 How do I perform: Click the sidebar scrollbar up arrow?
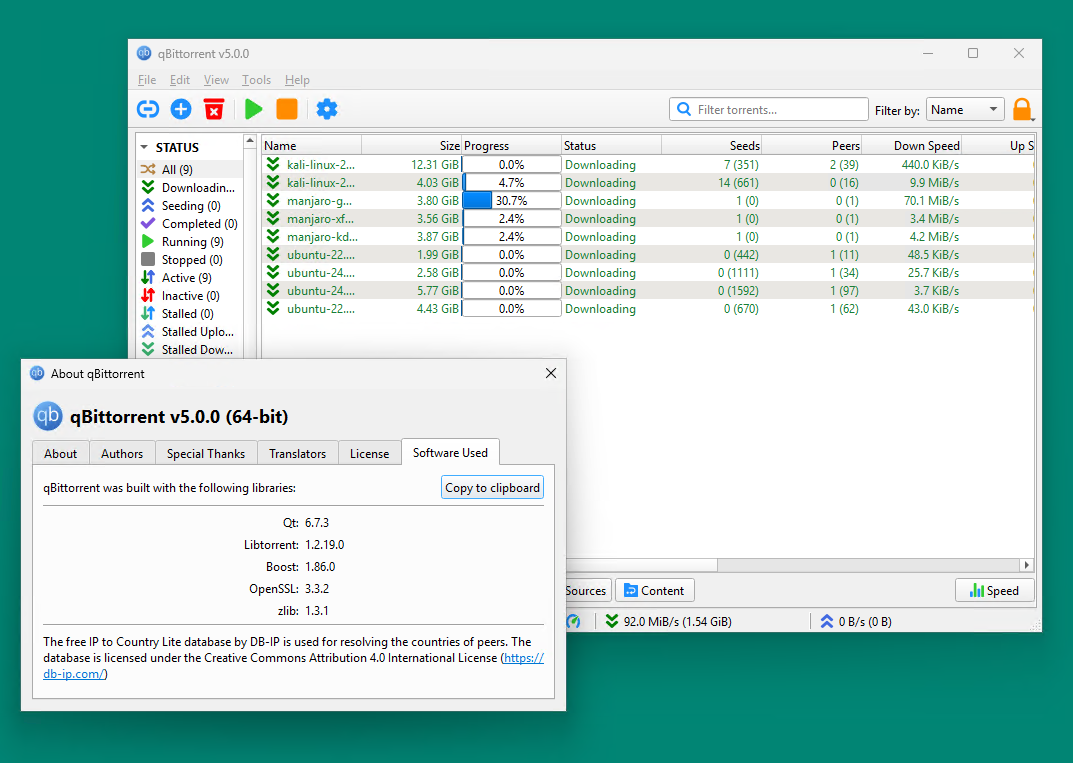250,141
